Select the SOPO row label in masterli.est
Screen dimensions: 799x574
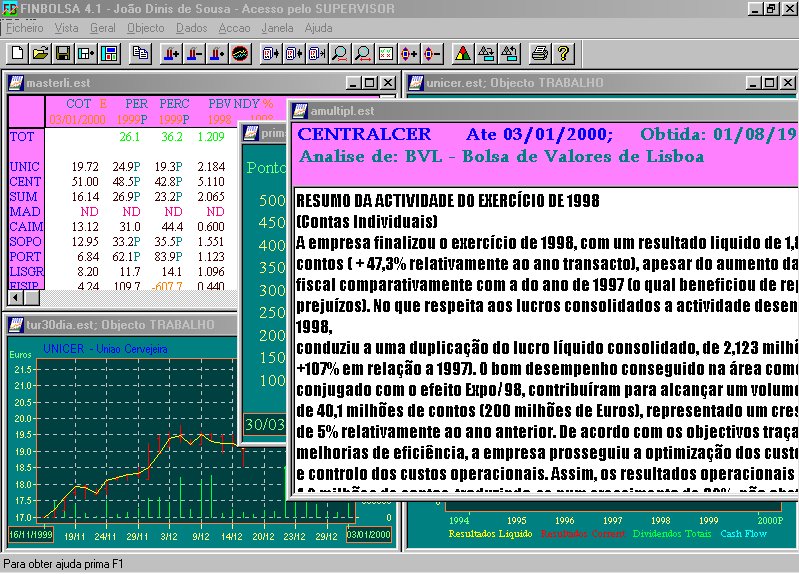click(x=25, y=242)
